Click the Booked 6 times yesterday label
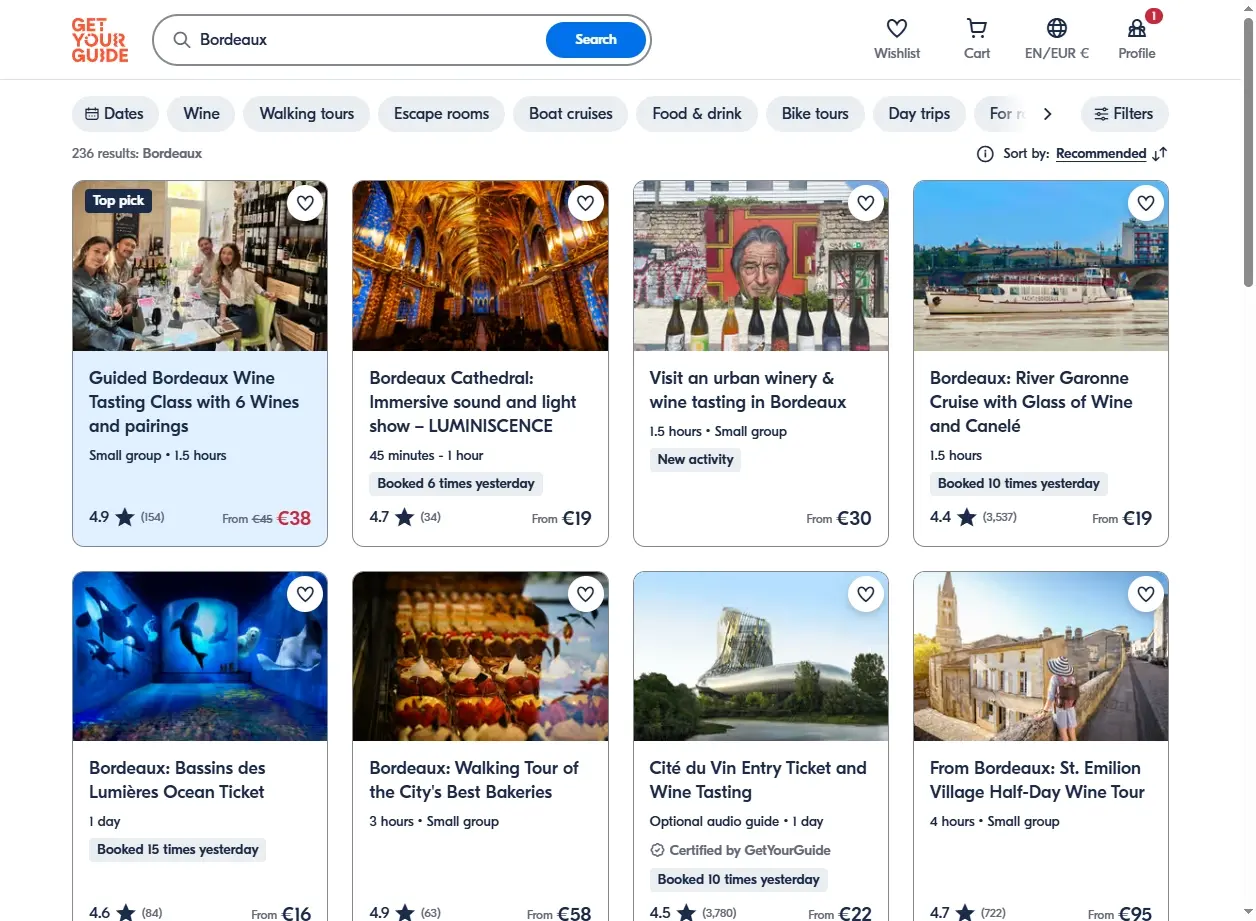The height and width of the screenshot is (921, 1256). coord(456,484)
